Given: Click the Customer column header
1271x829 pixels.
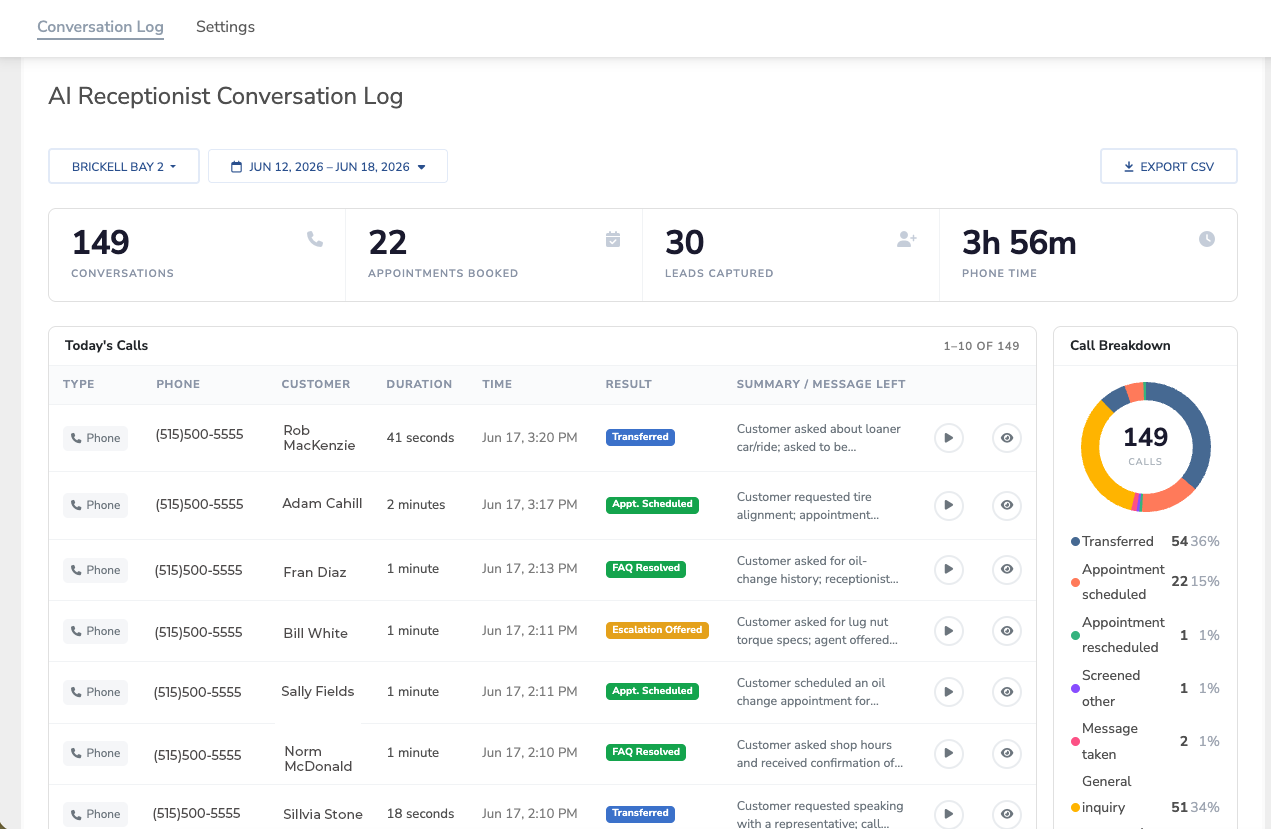Looking at the screenshot, I should click(316, 384).
